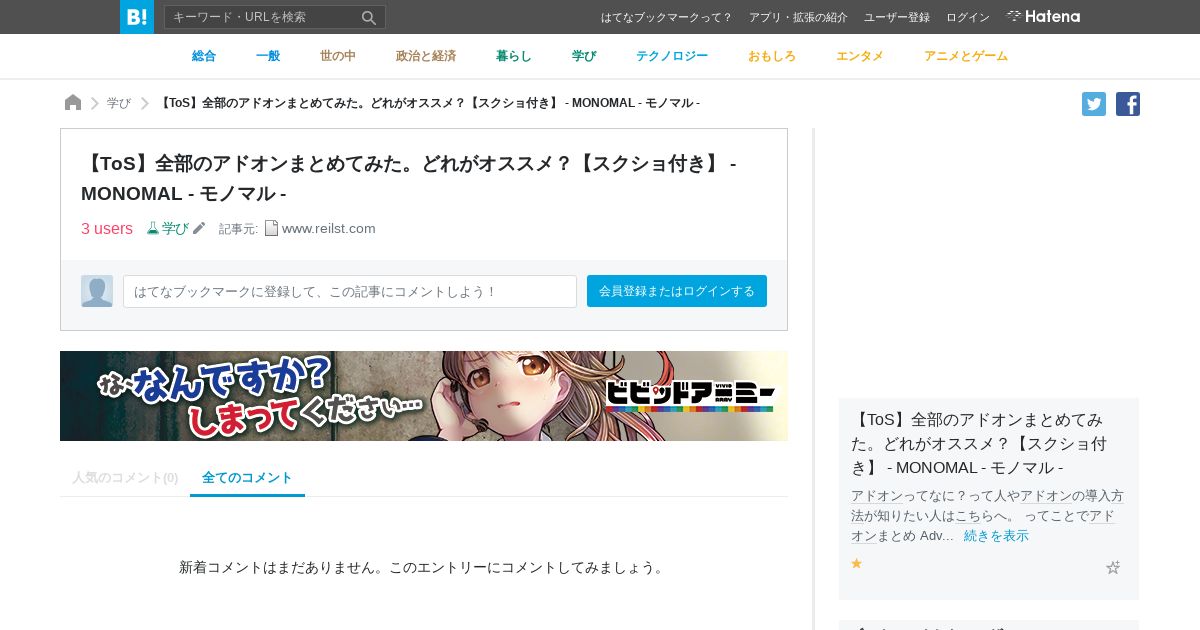
Task: Open the 一般 category
Action: [x=268, y=56]
